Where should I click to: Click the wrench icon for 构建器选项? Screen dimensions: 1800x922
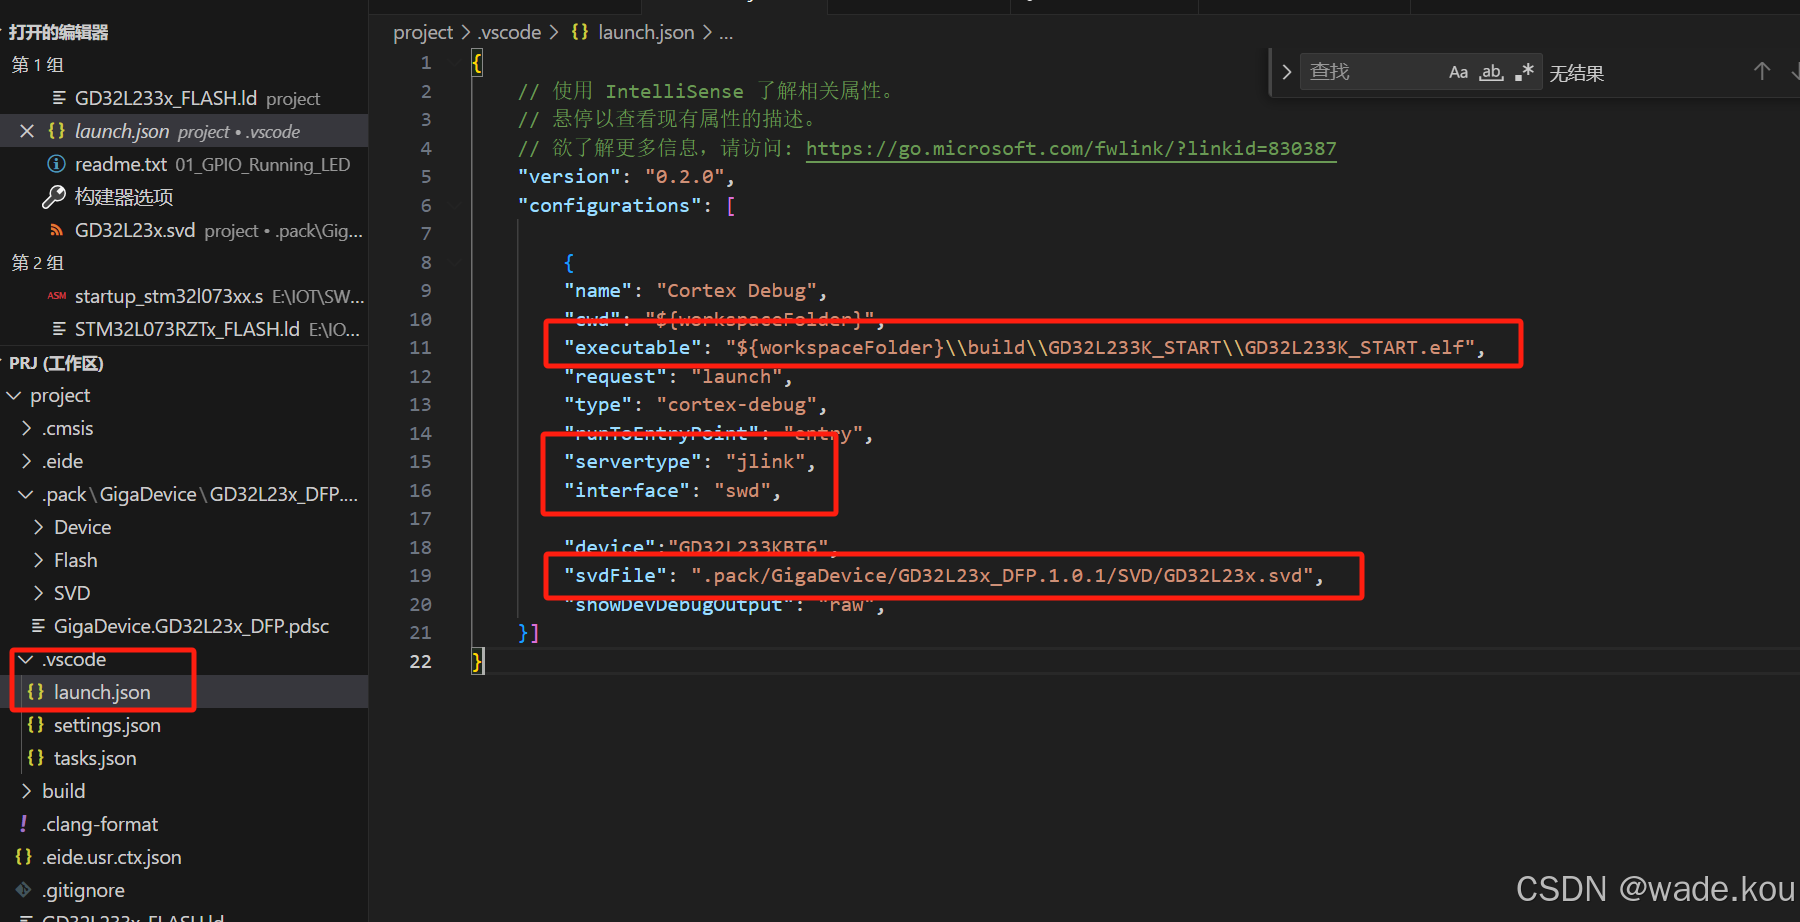coord(54,197)
